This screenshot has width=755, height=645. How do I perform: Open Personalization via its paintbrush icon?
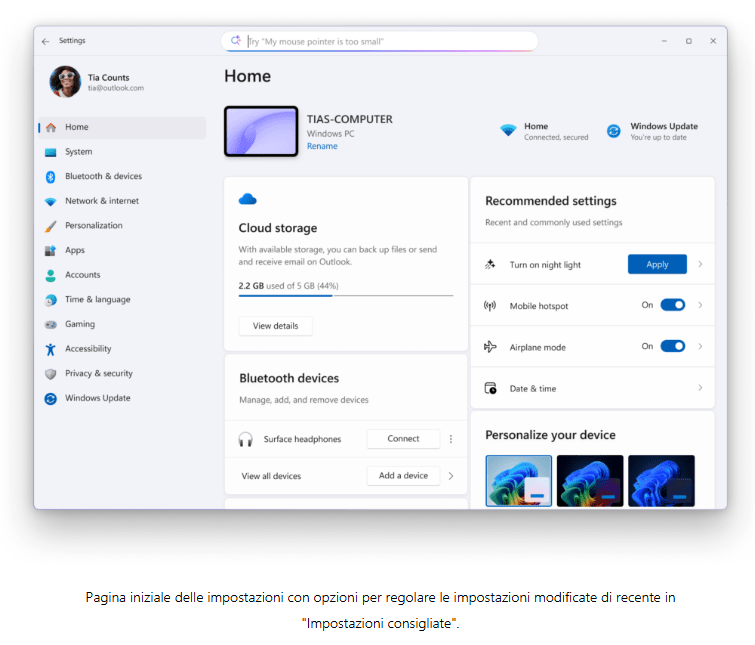[x=50, y=226]
